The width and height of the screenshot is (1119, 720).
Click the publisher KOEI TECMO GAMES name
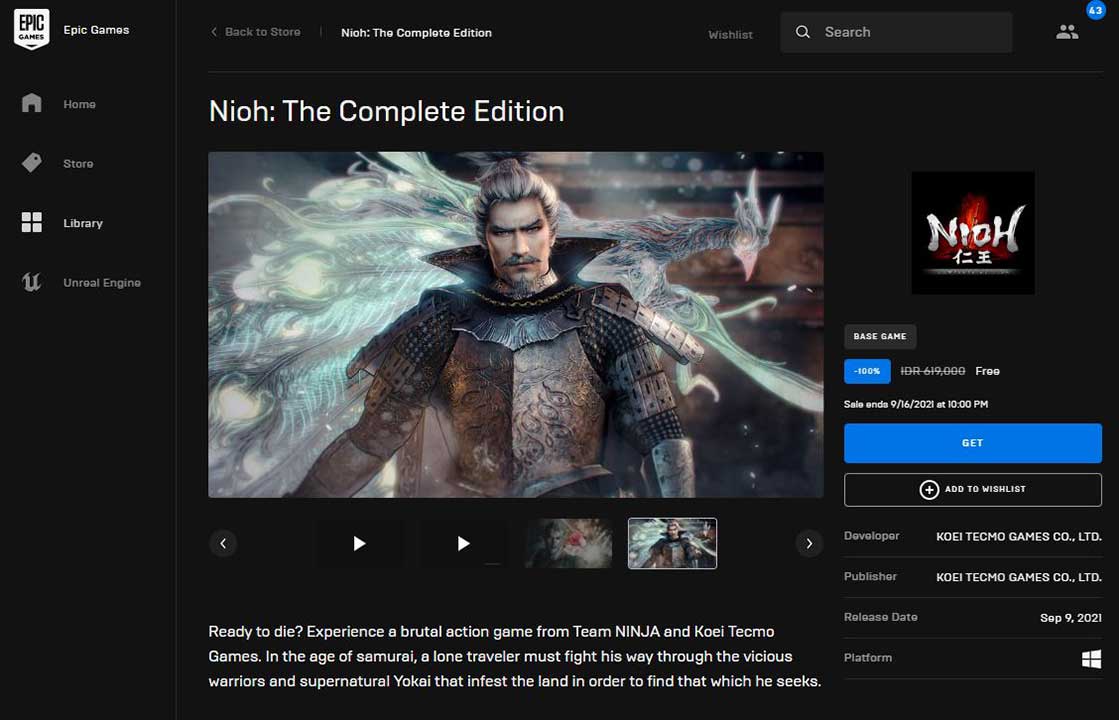1018,577
